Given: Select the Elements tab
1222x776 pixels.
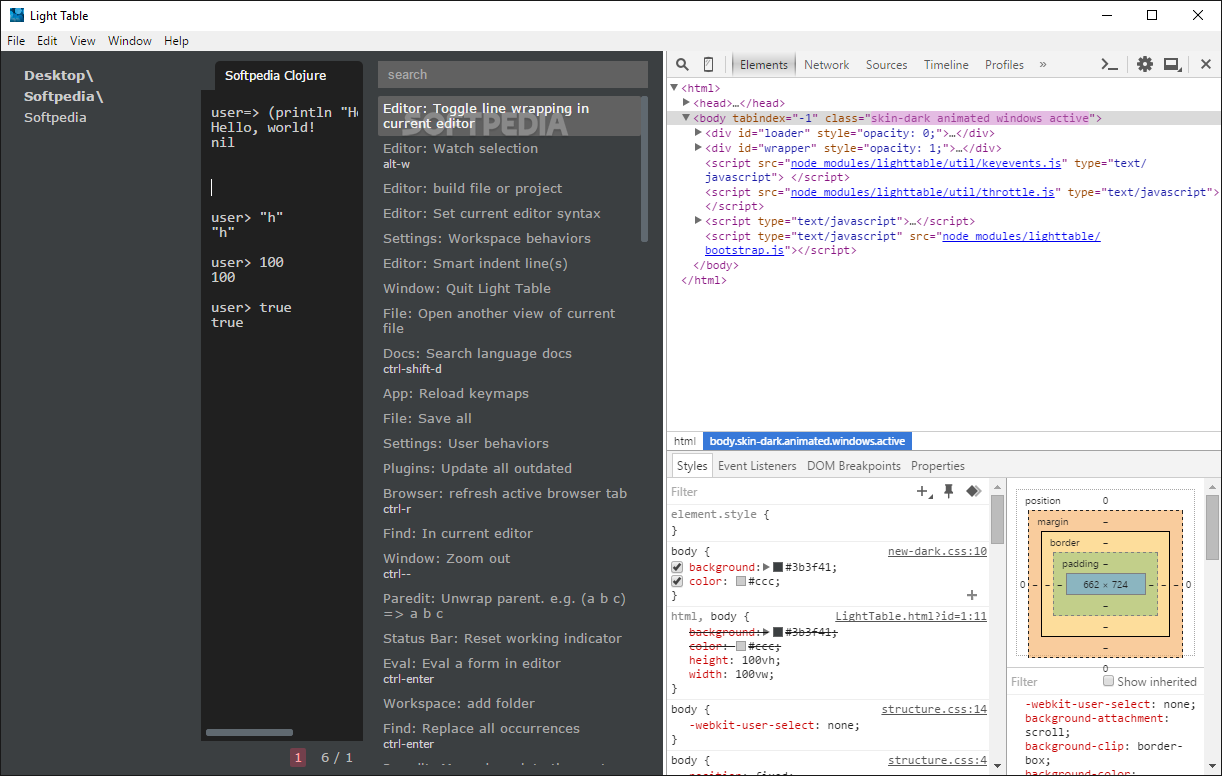Looking at the screenshot, I should coord(764,64).
